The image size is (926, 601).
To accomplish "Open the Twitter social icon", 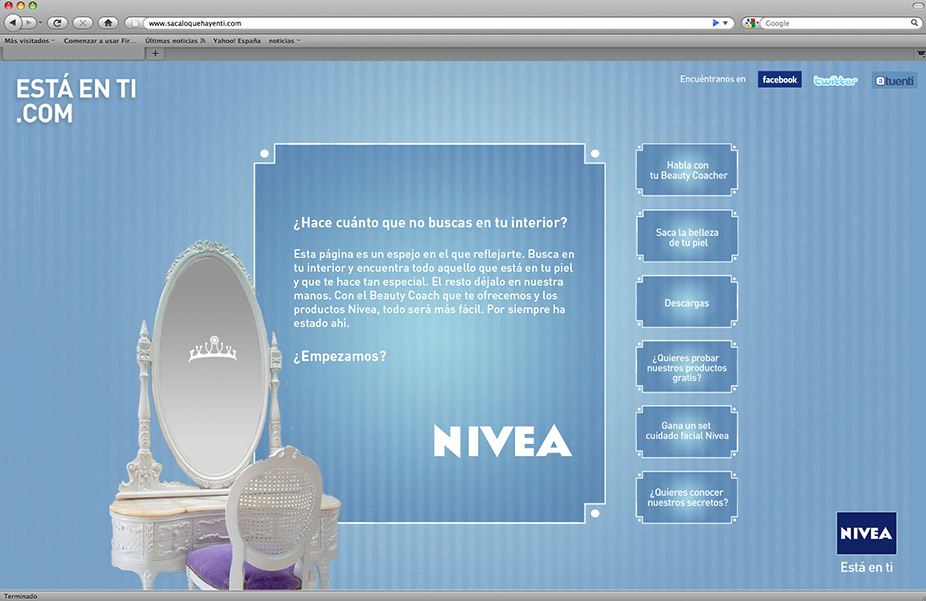I will point(835,80).
